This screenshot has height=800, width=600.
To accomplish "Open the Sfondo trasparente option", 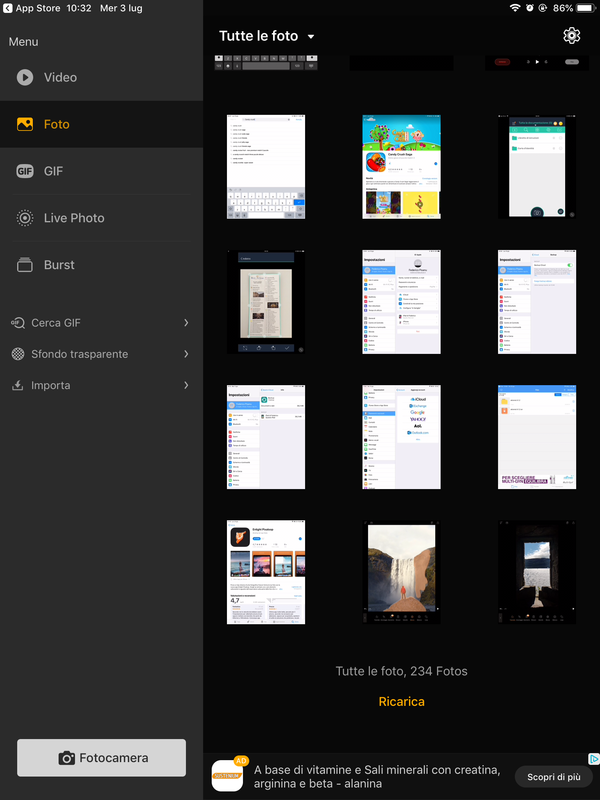I will pyautogui.click(x=102, y=354).
